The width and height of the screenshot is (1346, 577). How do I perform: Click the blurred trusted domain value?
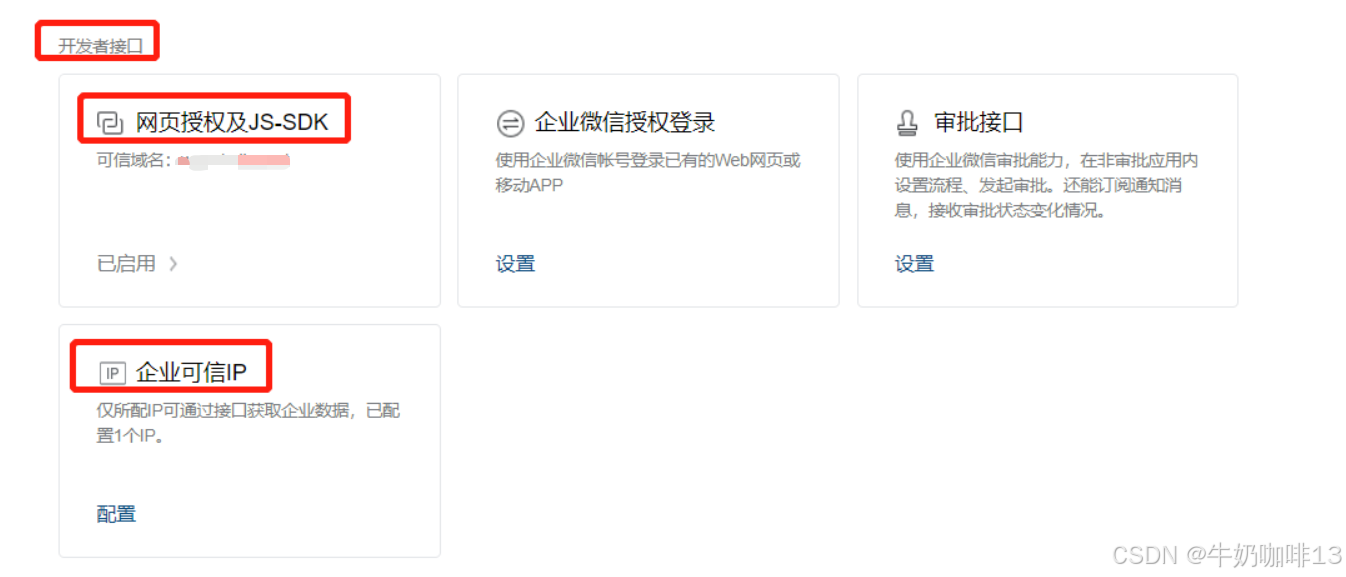pos(232,160)
